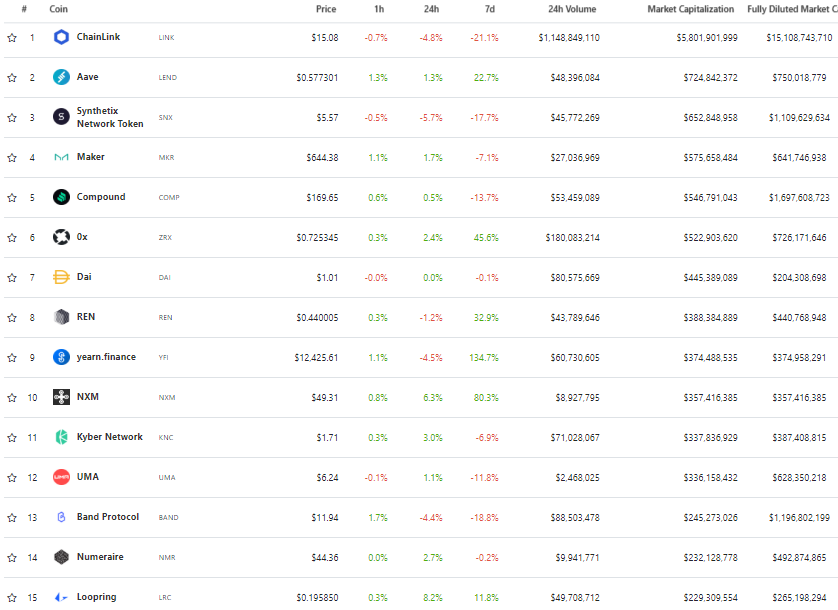
Task: Star the NXM coin row
Action: coord(12,398)
